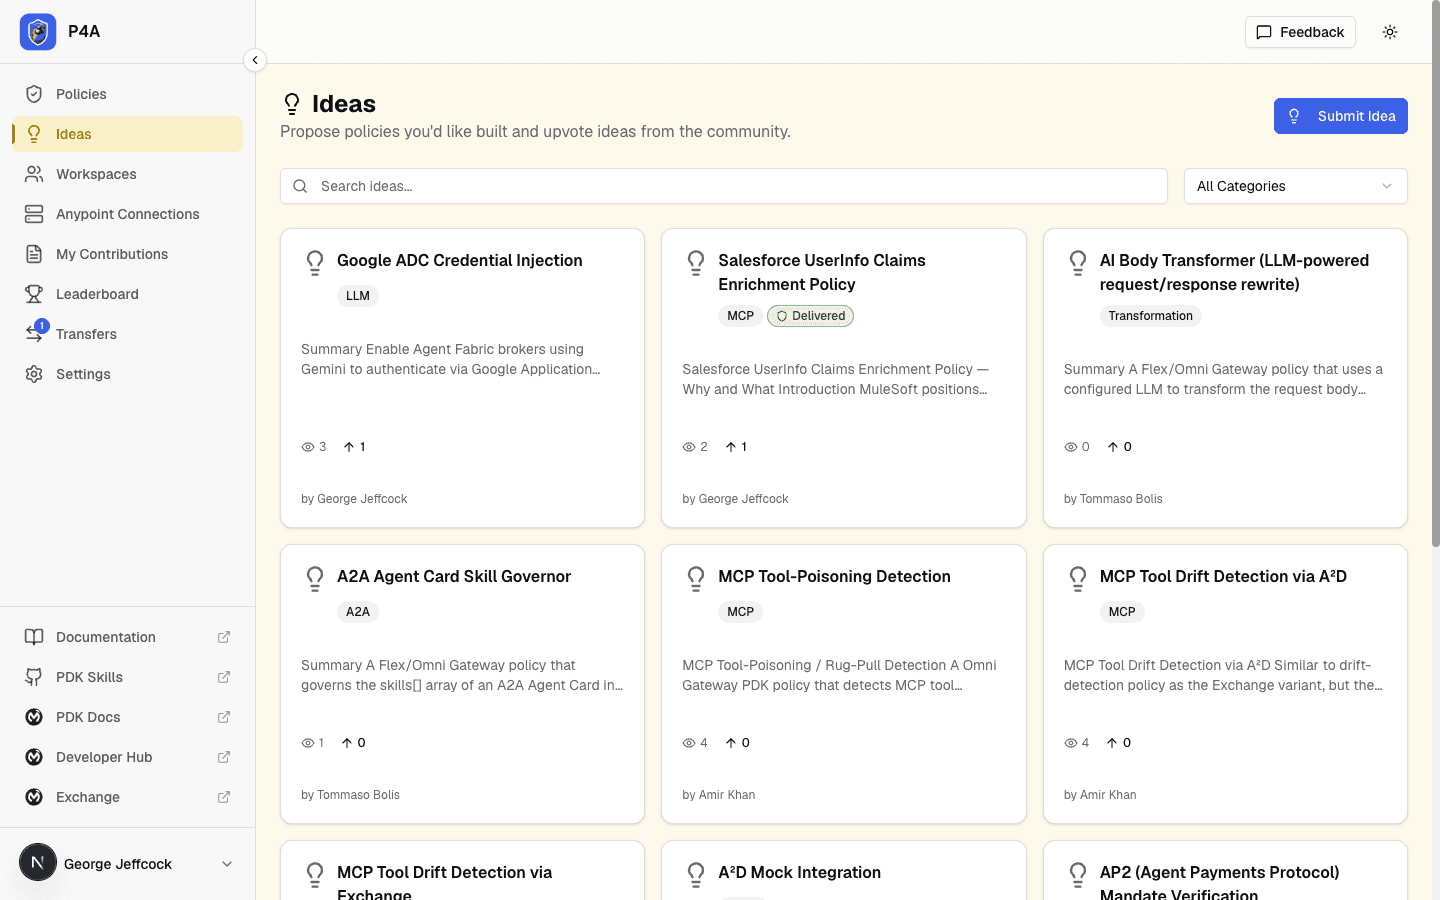The image size is (1440, 900).
Task: Navigate to My Contributions
Action: tap(128, 254)
